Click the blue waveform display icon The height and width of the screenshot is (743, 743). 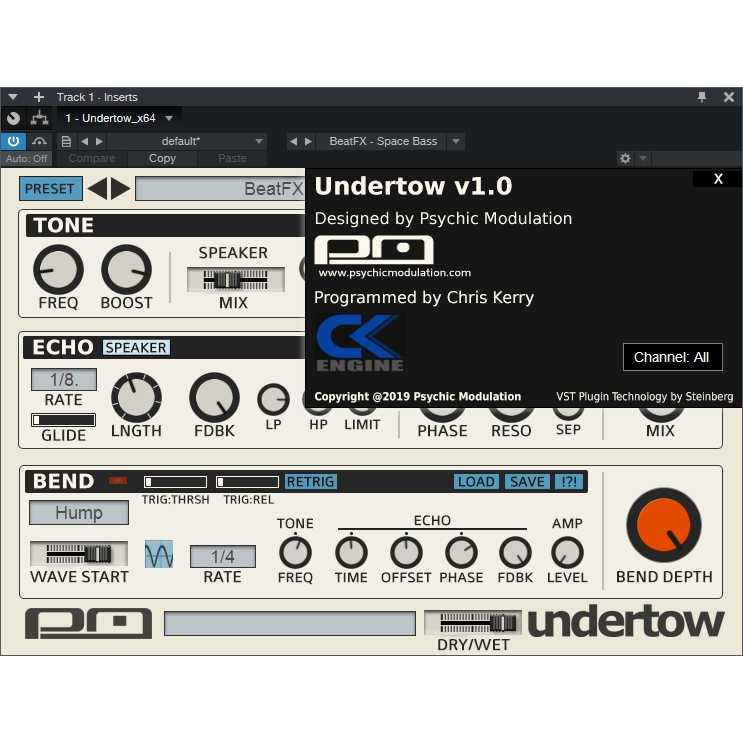click(x=159, y=554)
